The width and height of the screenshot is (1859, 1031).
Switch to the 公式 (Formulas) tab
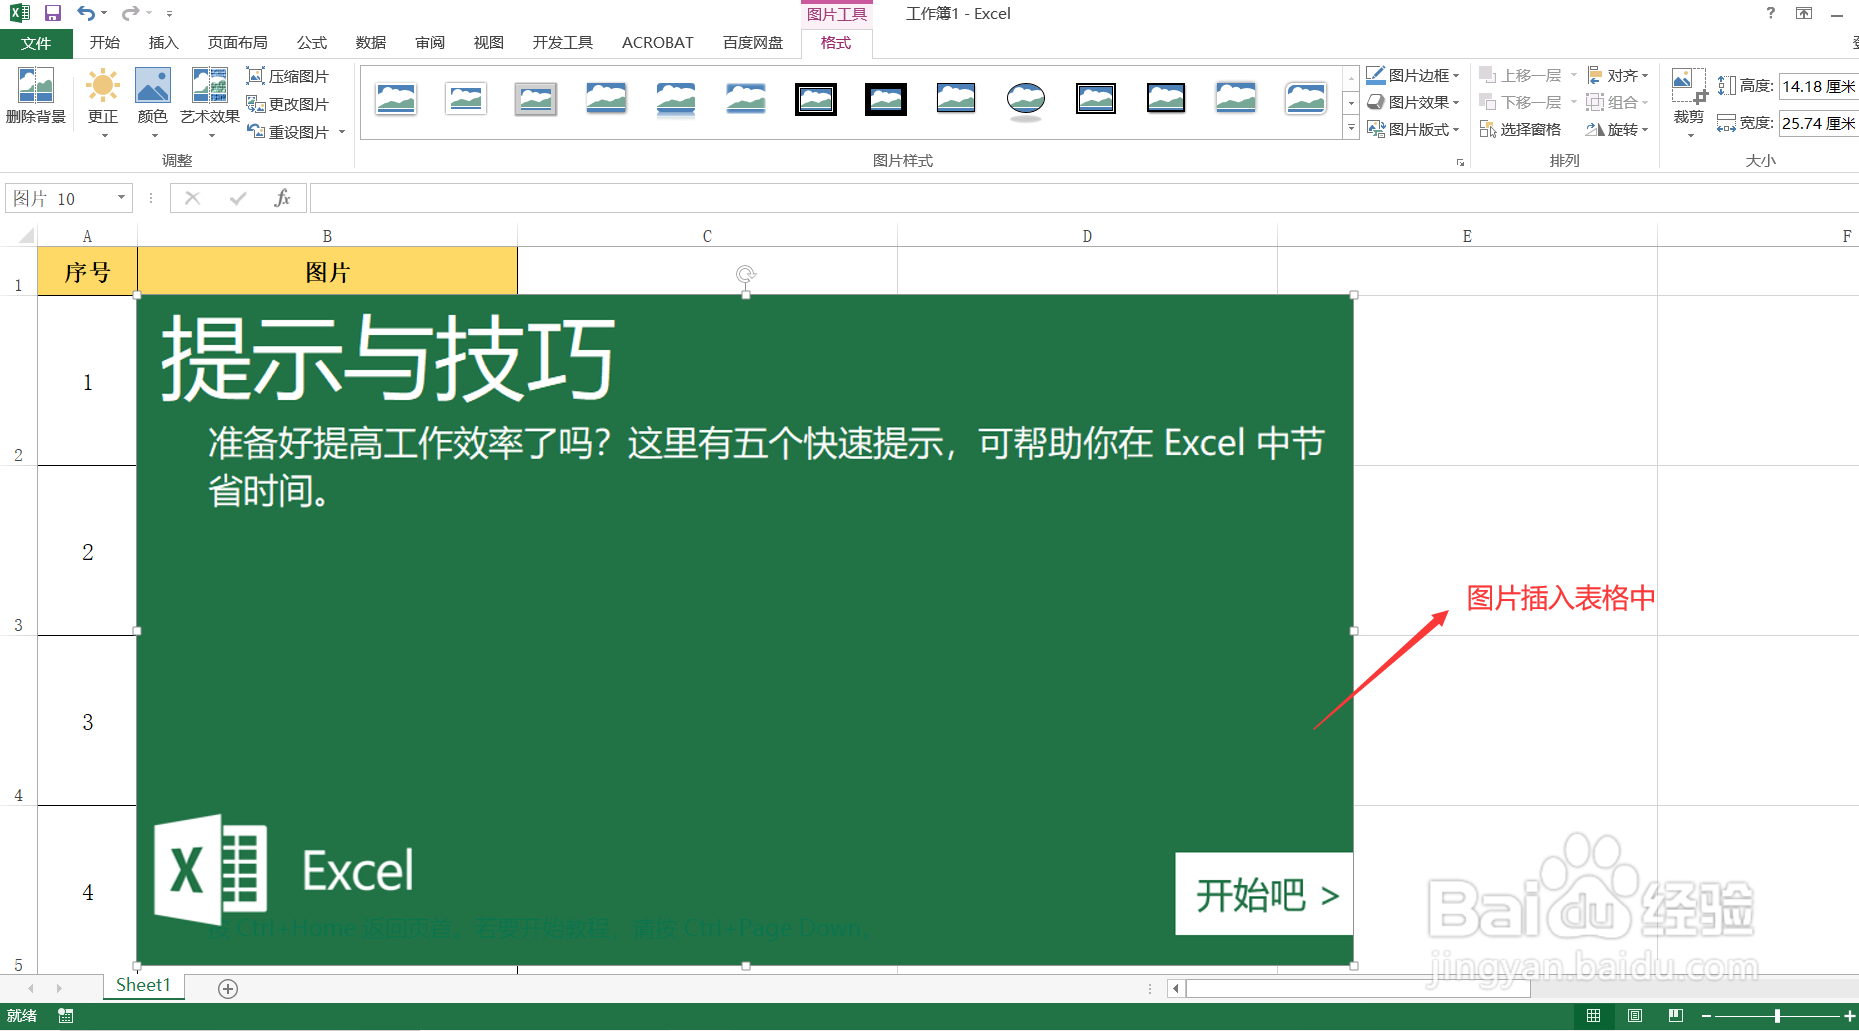click(x=311, y=43)
